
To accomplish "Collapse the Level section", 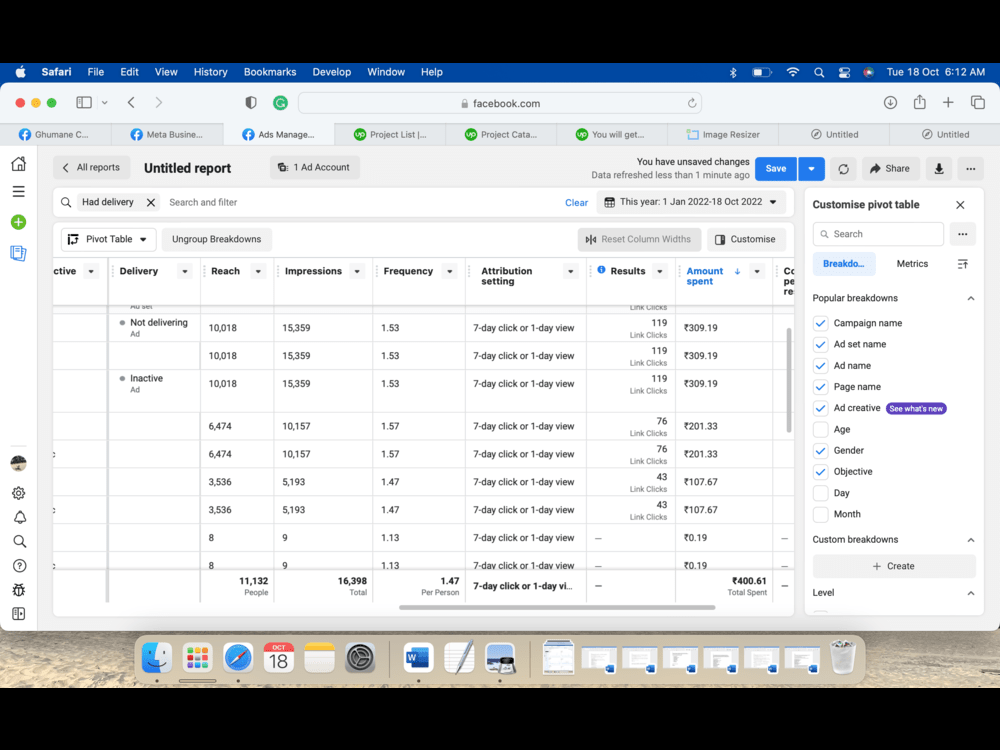I will click(971, 593).
